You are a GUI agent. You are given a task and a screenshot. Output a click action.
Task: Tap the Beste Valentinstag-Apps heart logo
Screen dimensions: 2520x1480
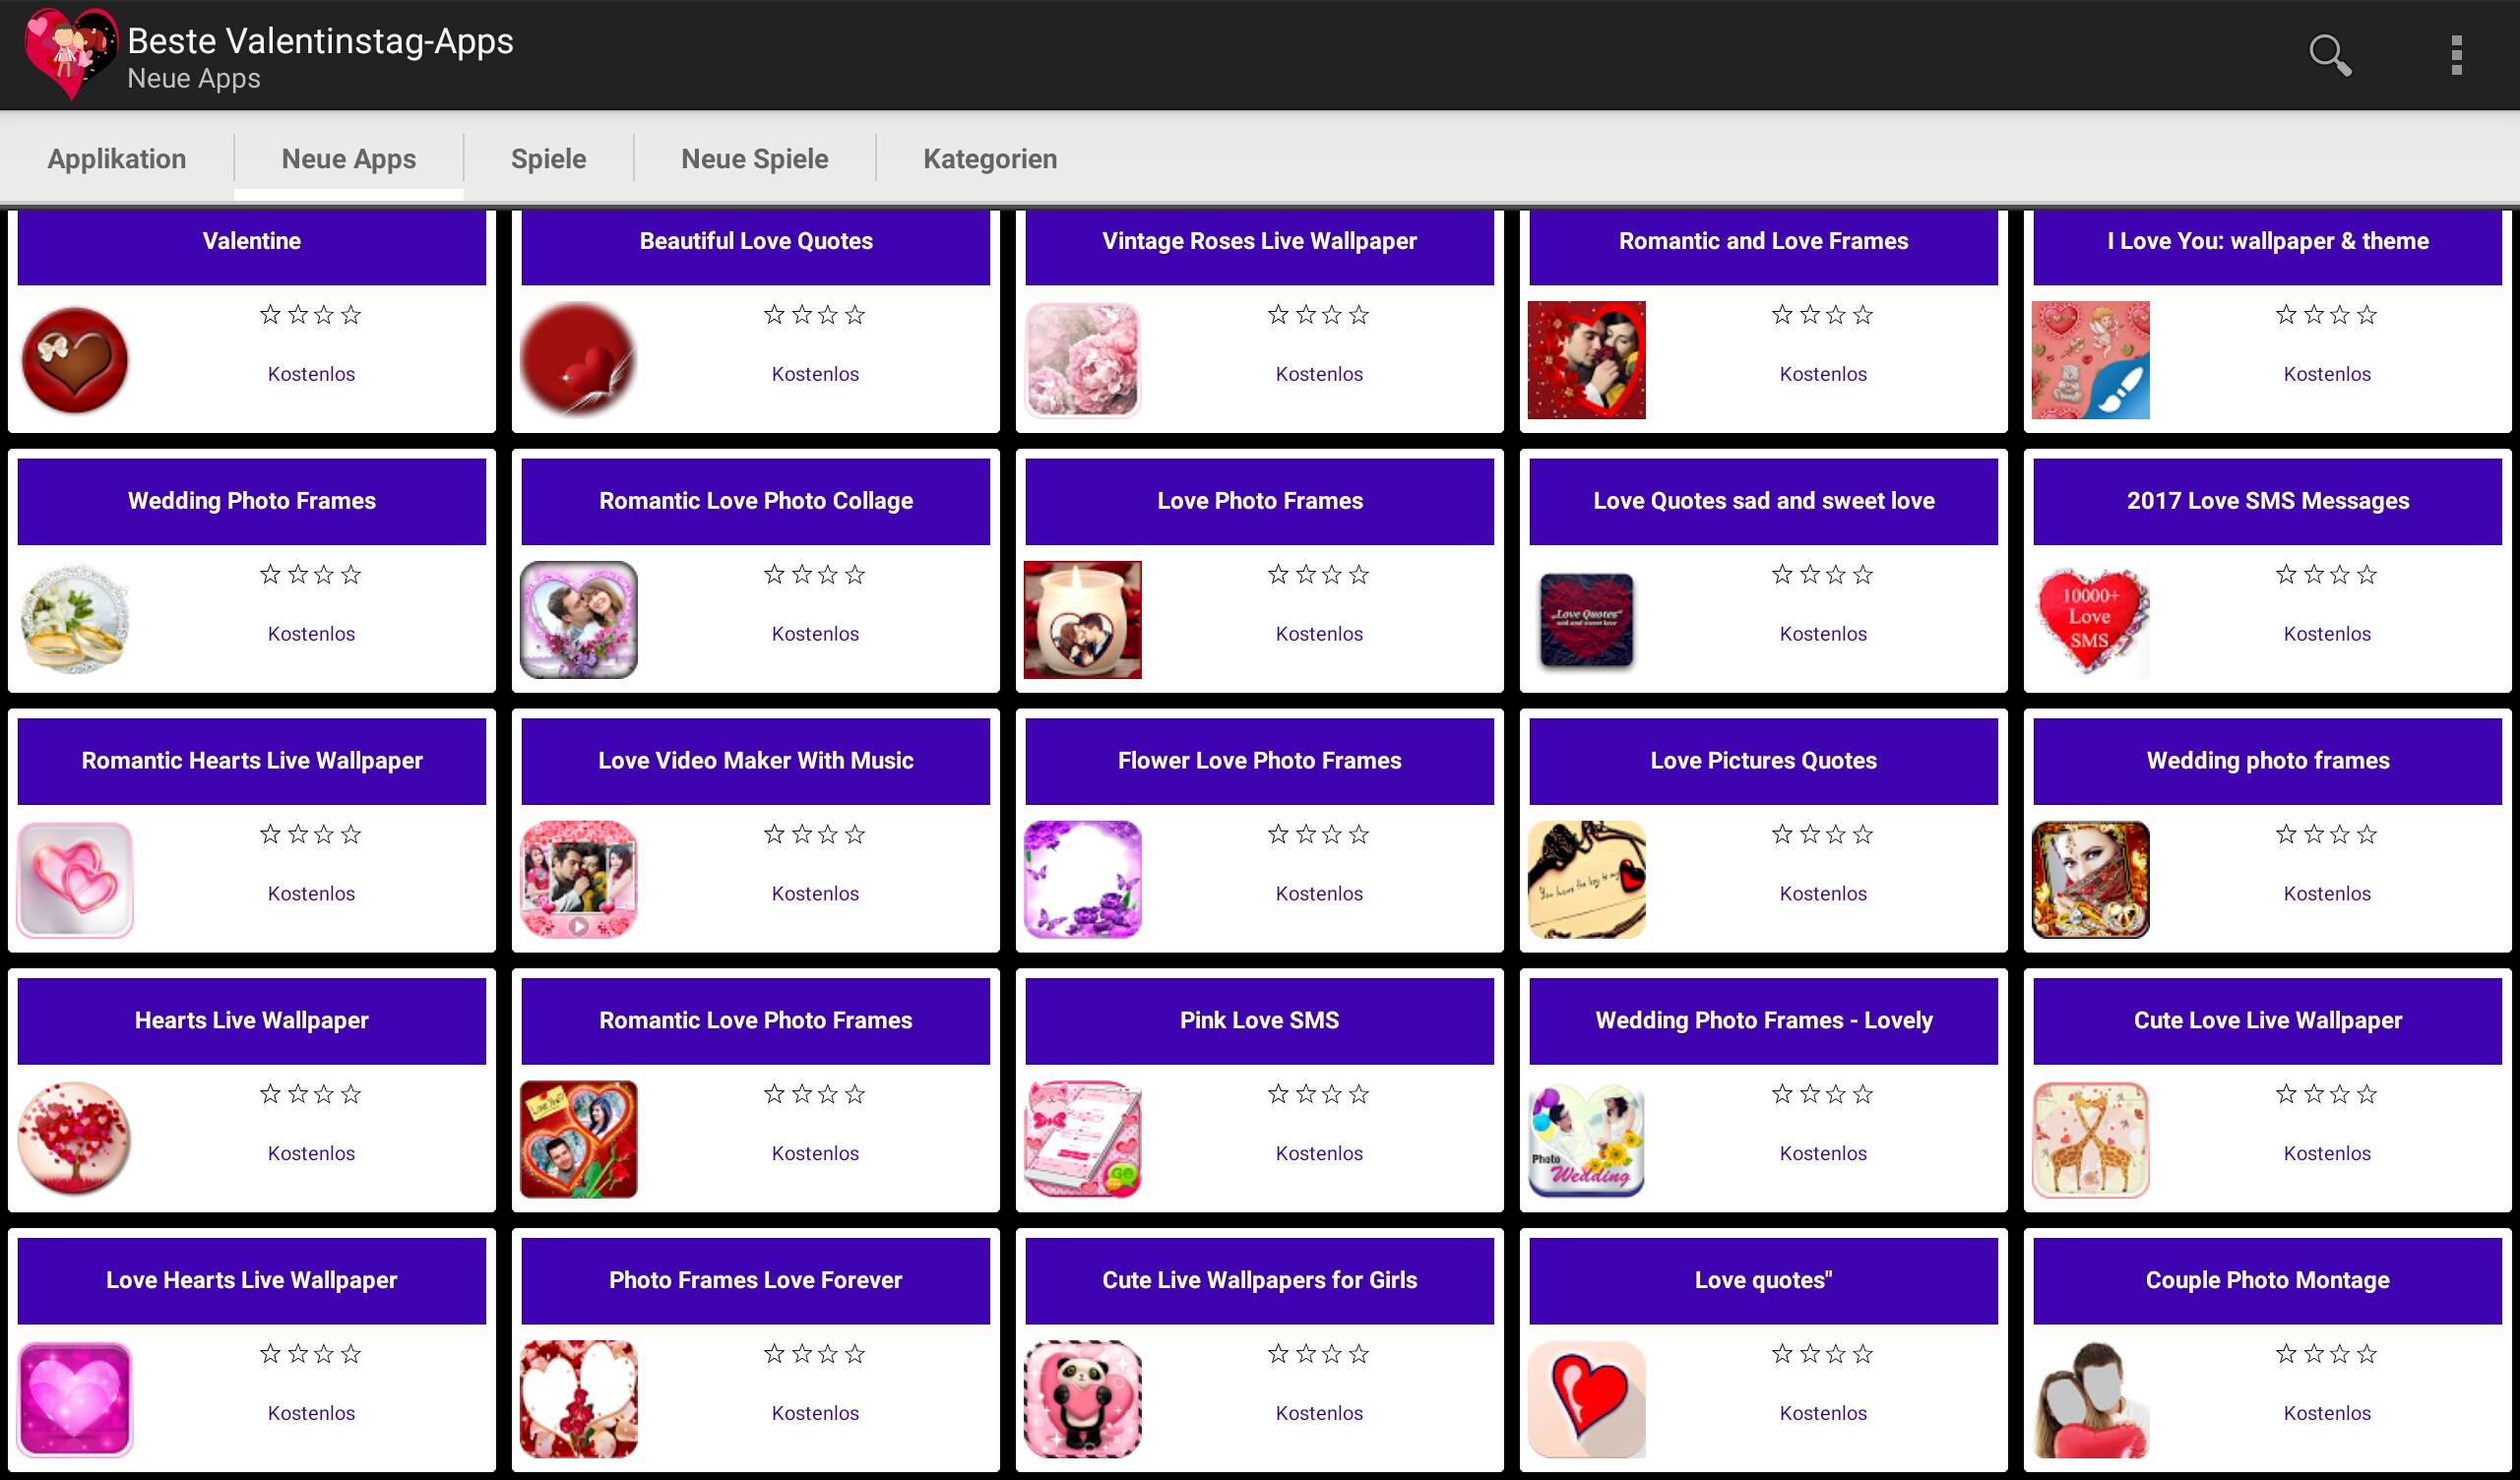pos(70,54)
